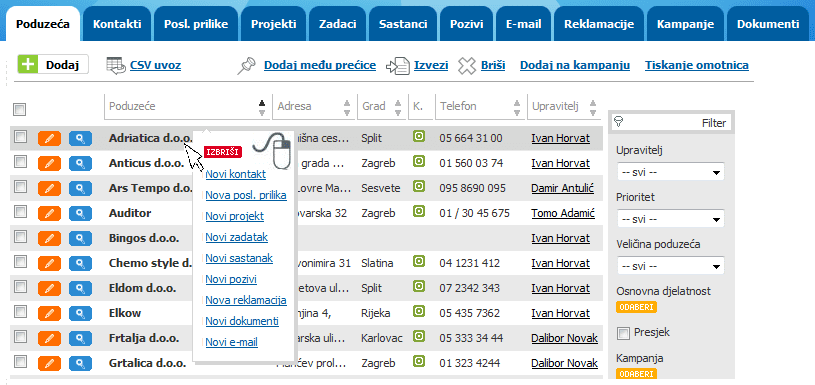Switch to the Kontakti tab
Screen dimensions: 815x385
[x=117, y=24]
